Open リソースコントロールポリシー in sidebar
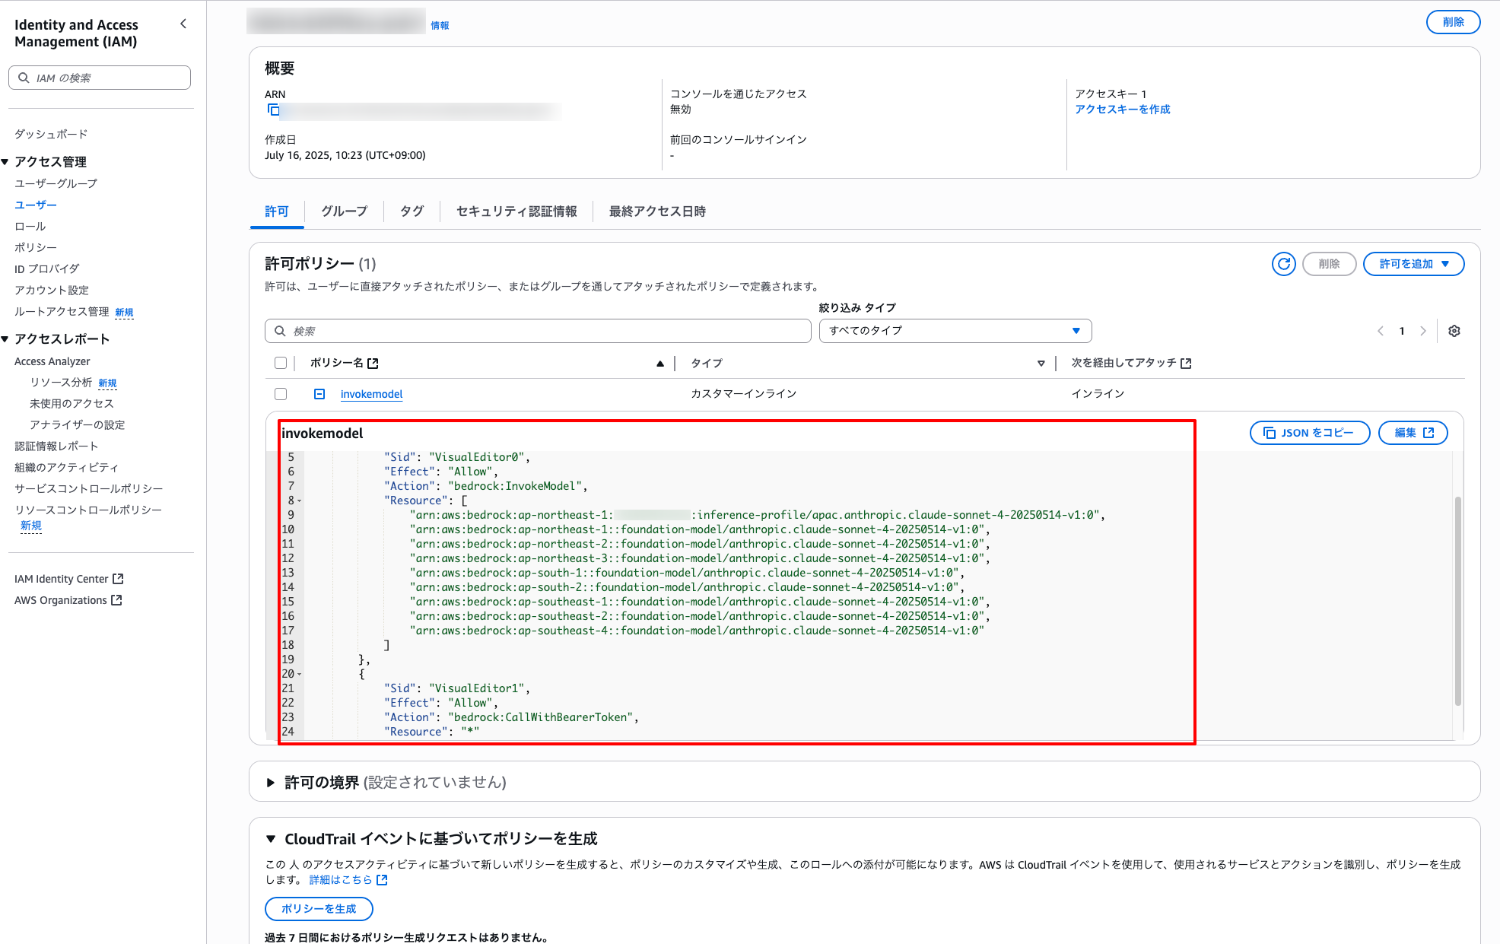 (88, 510)
